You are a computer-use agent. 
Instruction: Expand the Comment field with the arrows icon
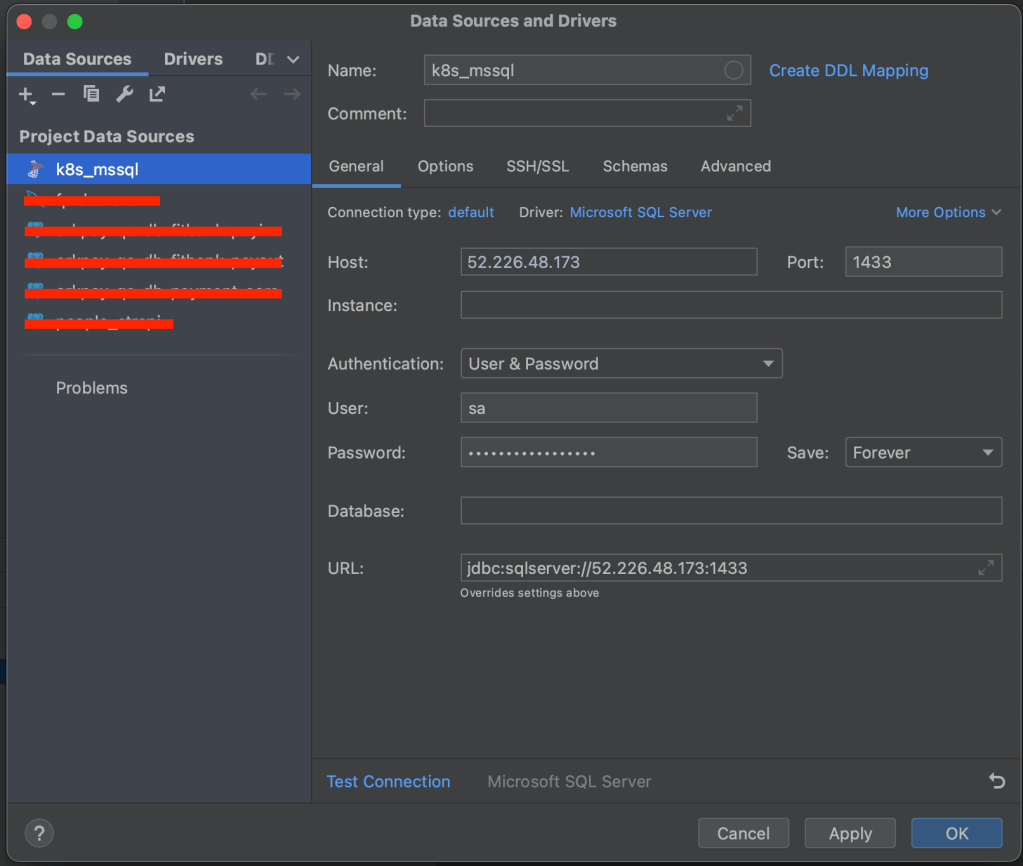735,113
